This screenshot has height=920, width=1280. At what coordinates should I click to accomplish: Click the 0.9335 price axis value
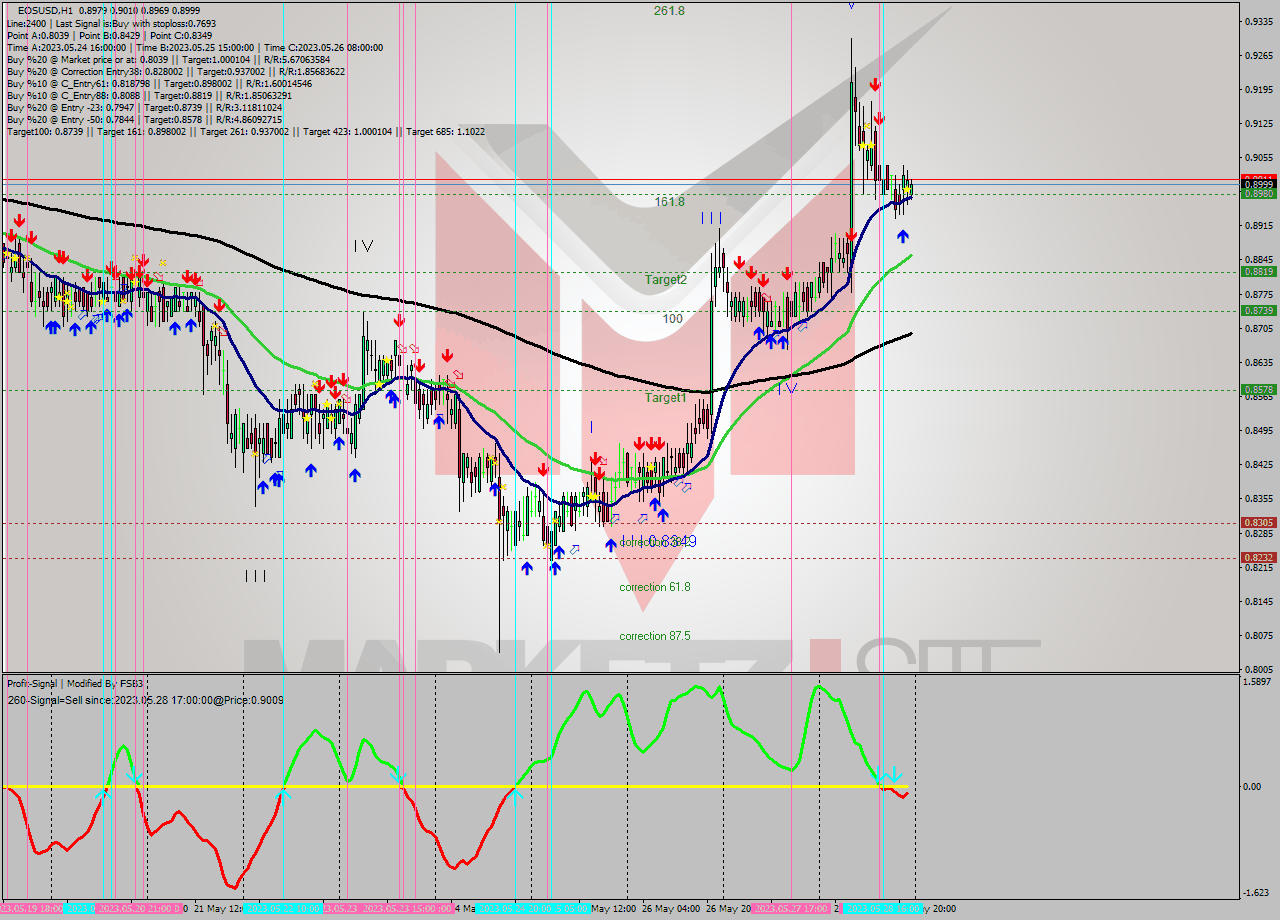1258,21
